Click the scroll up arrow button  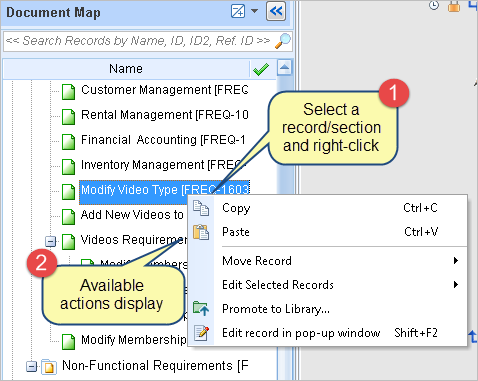pos(284,68)
